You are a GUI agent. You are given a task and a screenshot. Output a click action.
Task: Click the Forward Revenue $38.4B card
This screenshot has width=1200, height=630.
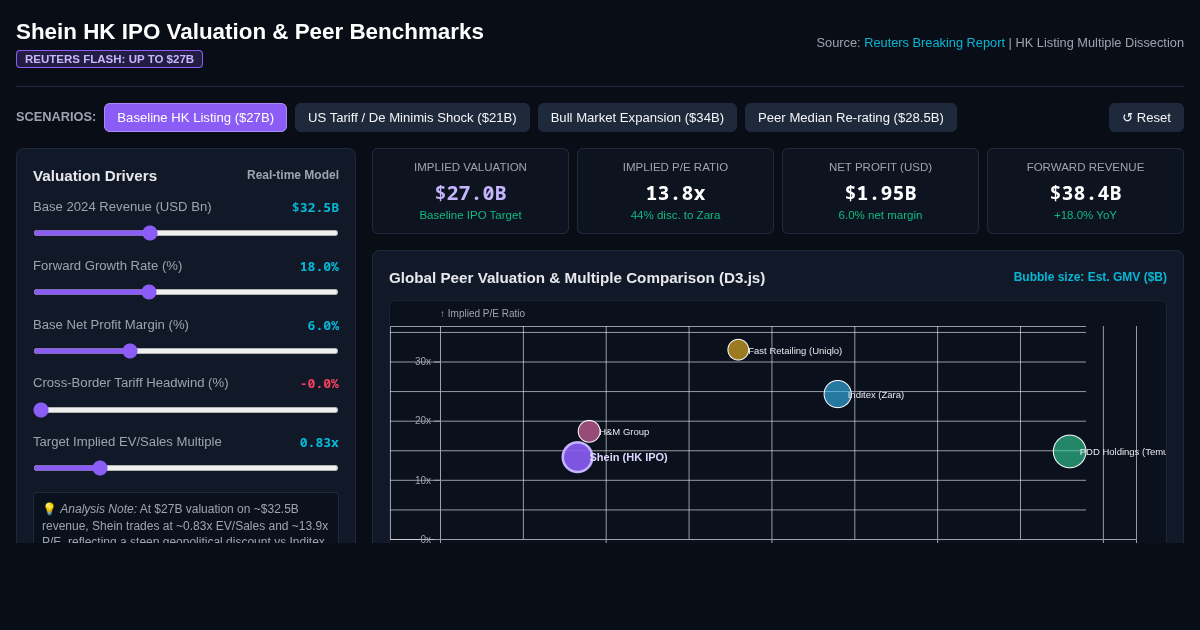[1085, 191]
